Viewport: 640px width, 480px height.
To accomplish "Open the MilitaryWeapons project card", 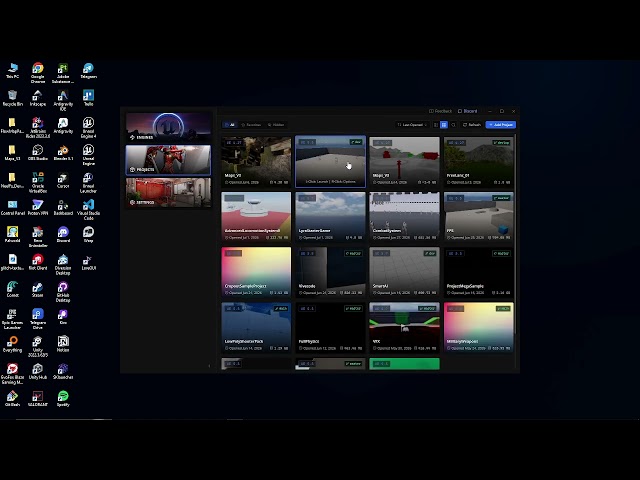I will (479, 327).
